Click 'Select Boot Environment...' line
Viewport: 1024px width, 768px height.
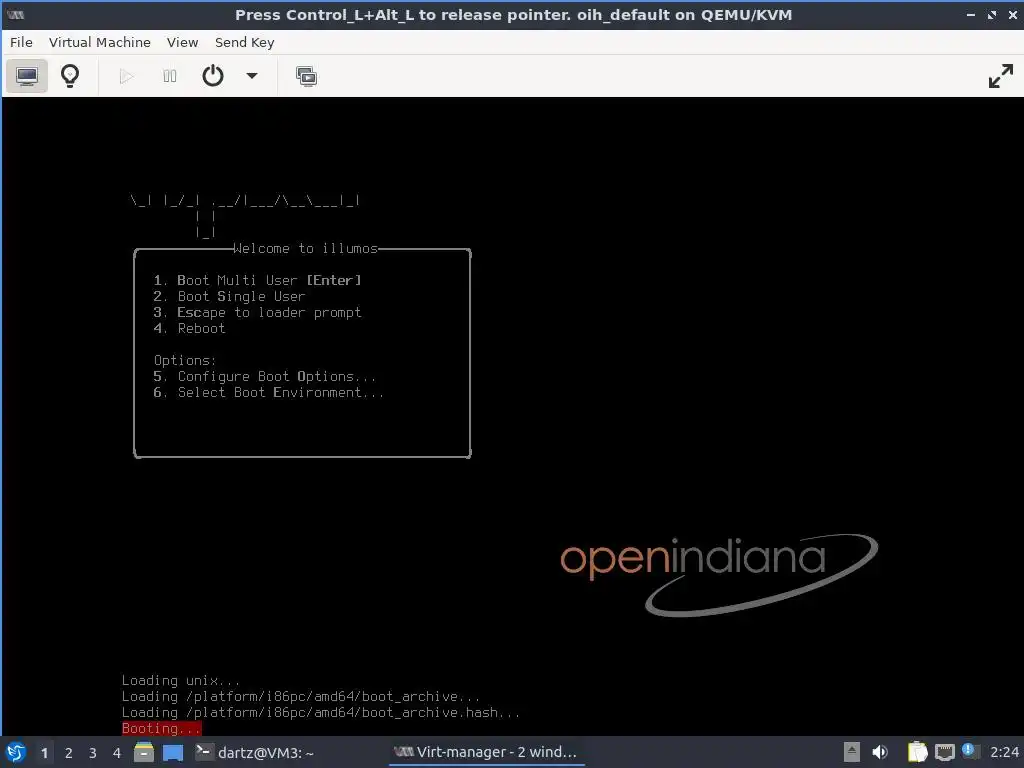tap(268, 392)
